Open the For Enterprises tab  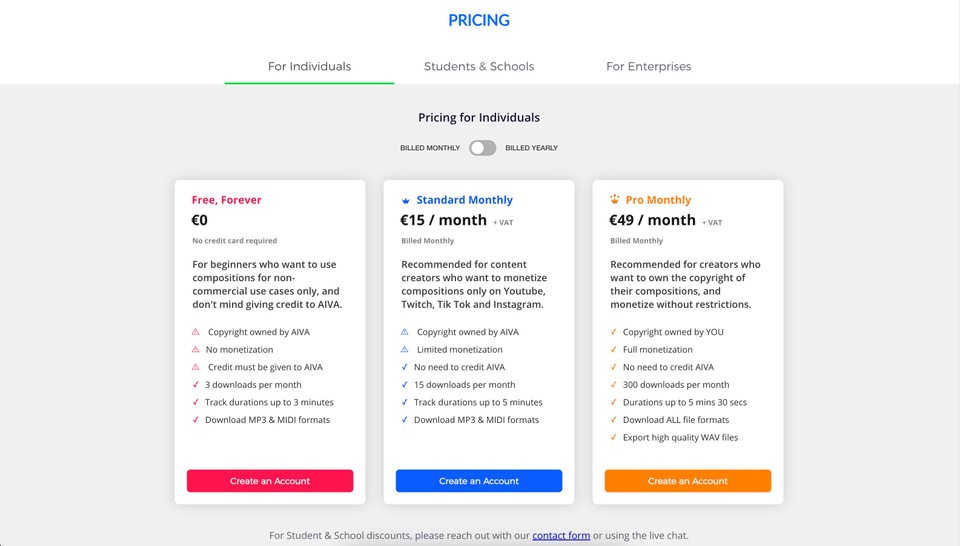pyautogui.click(x=648, y=66)
